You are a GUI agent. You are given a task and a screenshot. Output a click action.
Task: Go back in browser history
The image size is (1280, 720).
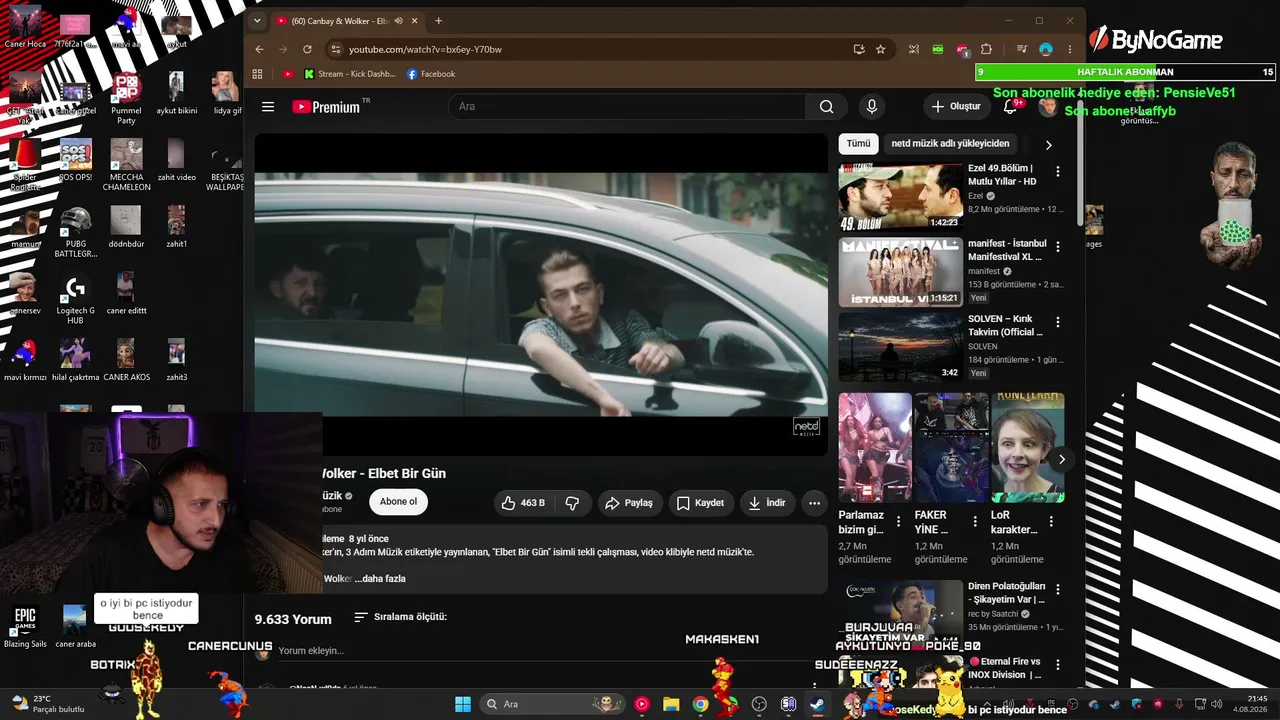[x=260, y=49]
